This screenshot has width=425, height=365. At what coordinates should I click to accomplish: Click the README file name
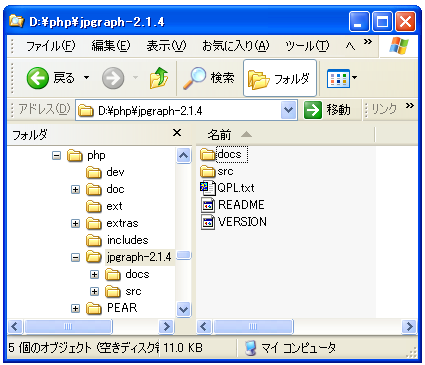click(241, 205)
